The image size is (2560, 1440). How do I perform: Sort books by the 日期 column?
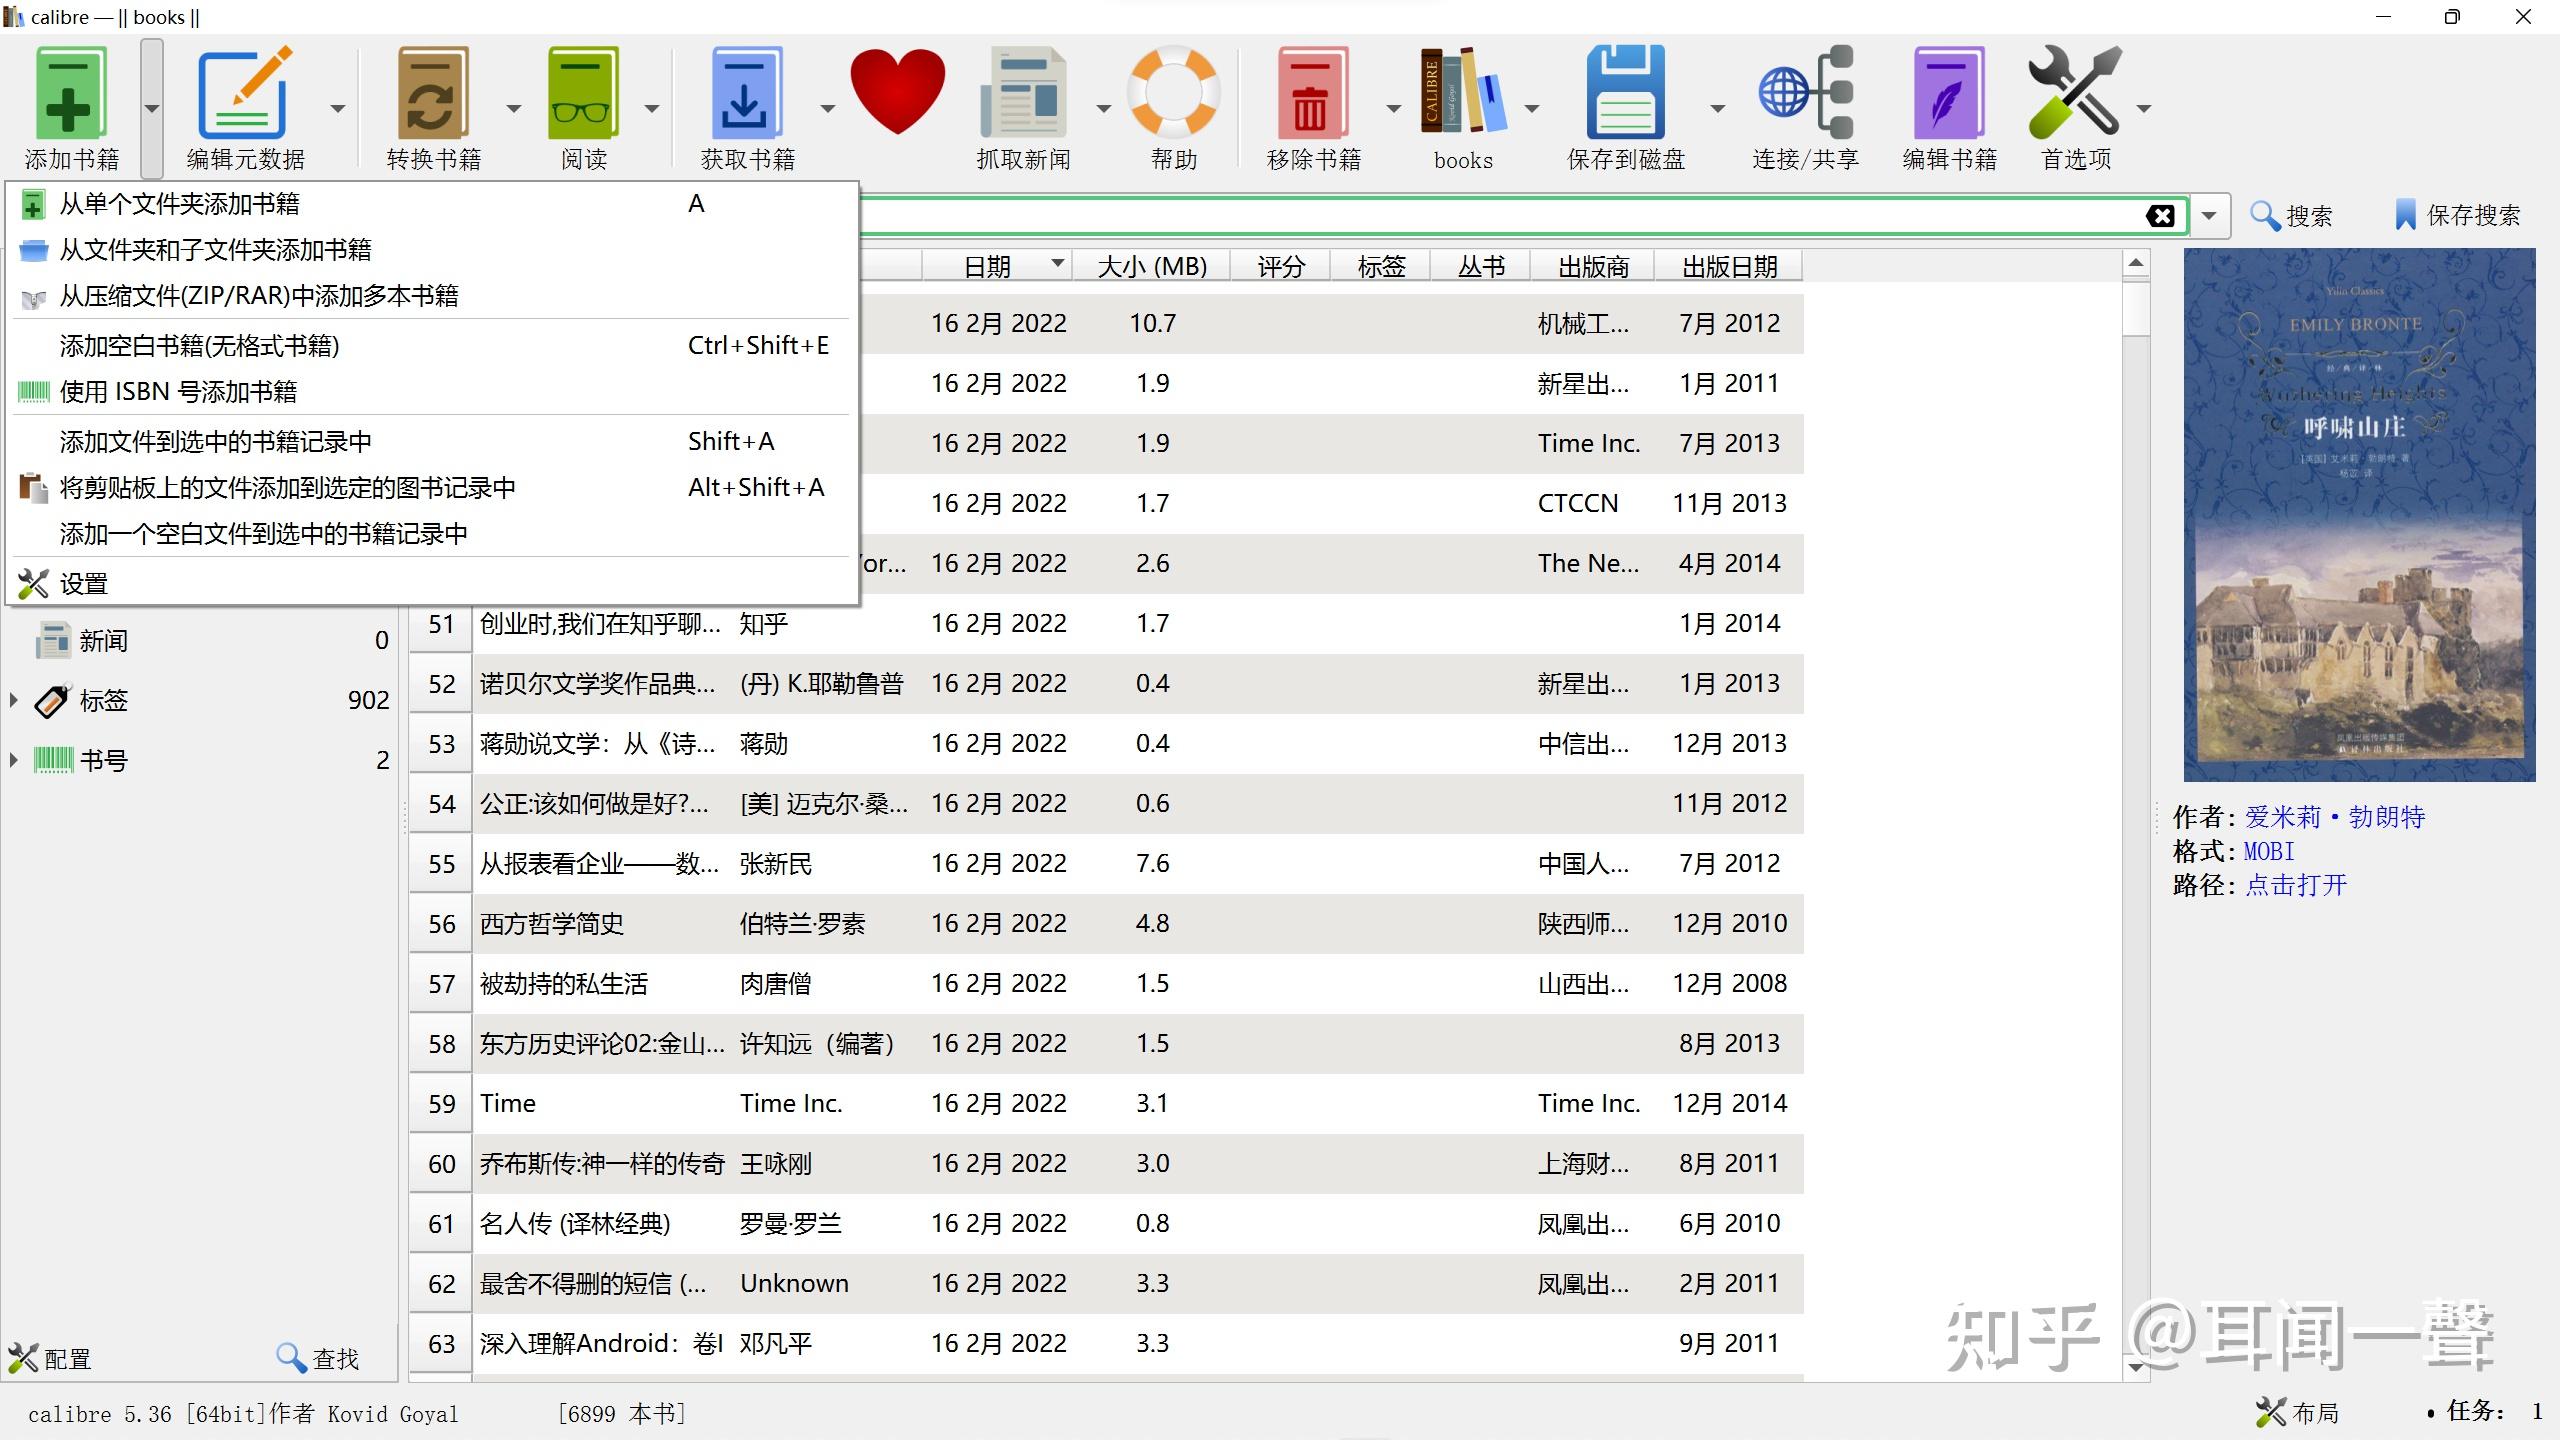click(987, 265)
